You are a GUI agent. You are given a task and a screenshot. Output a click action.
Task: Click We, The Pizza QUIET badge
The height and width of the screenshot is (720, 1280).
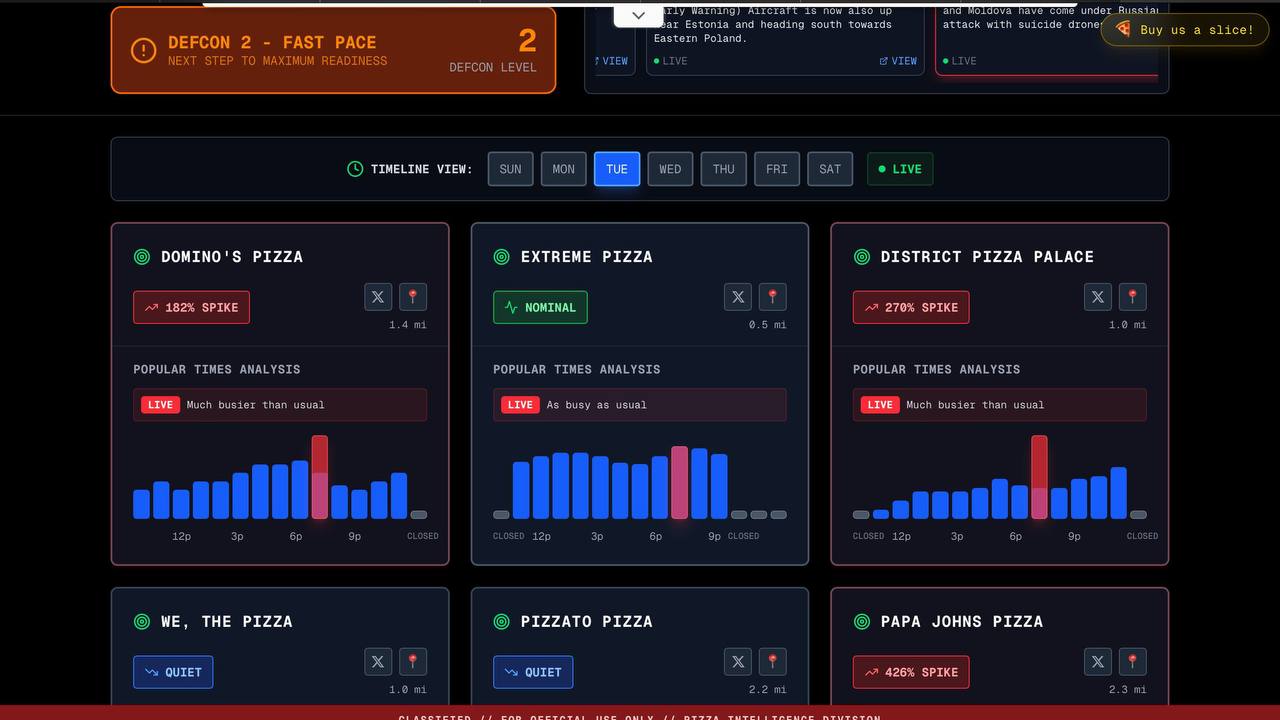coord(173,672)
